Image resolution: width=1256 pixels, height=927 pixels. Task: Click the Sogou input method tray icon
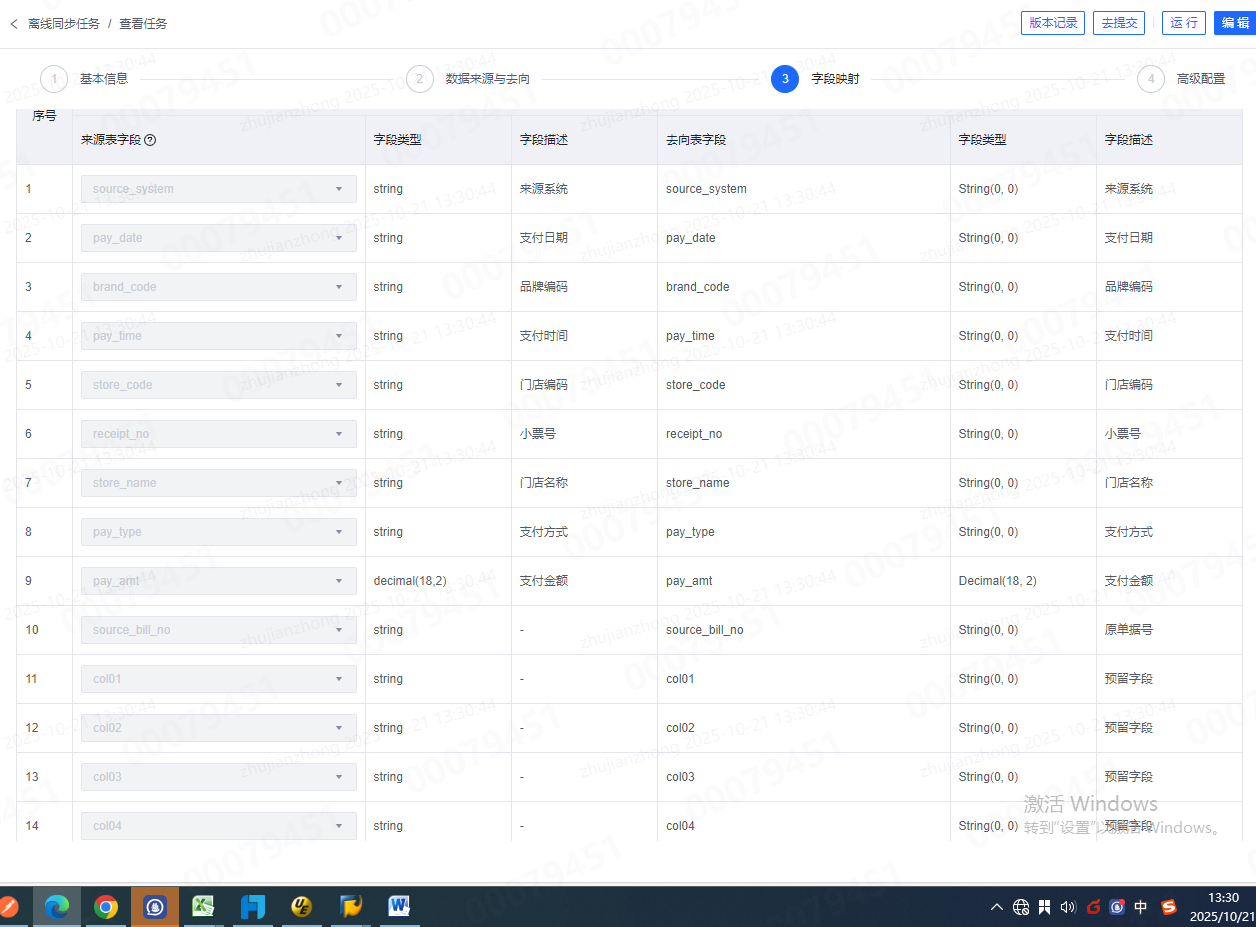(1169, 907)
